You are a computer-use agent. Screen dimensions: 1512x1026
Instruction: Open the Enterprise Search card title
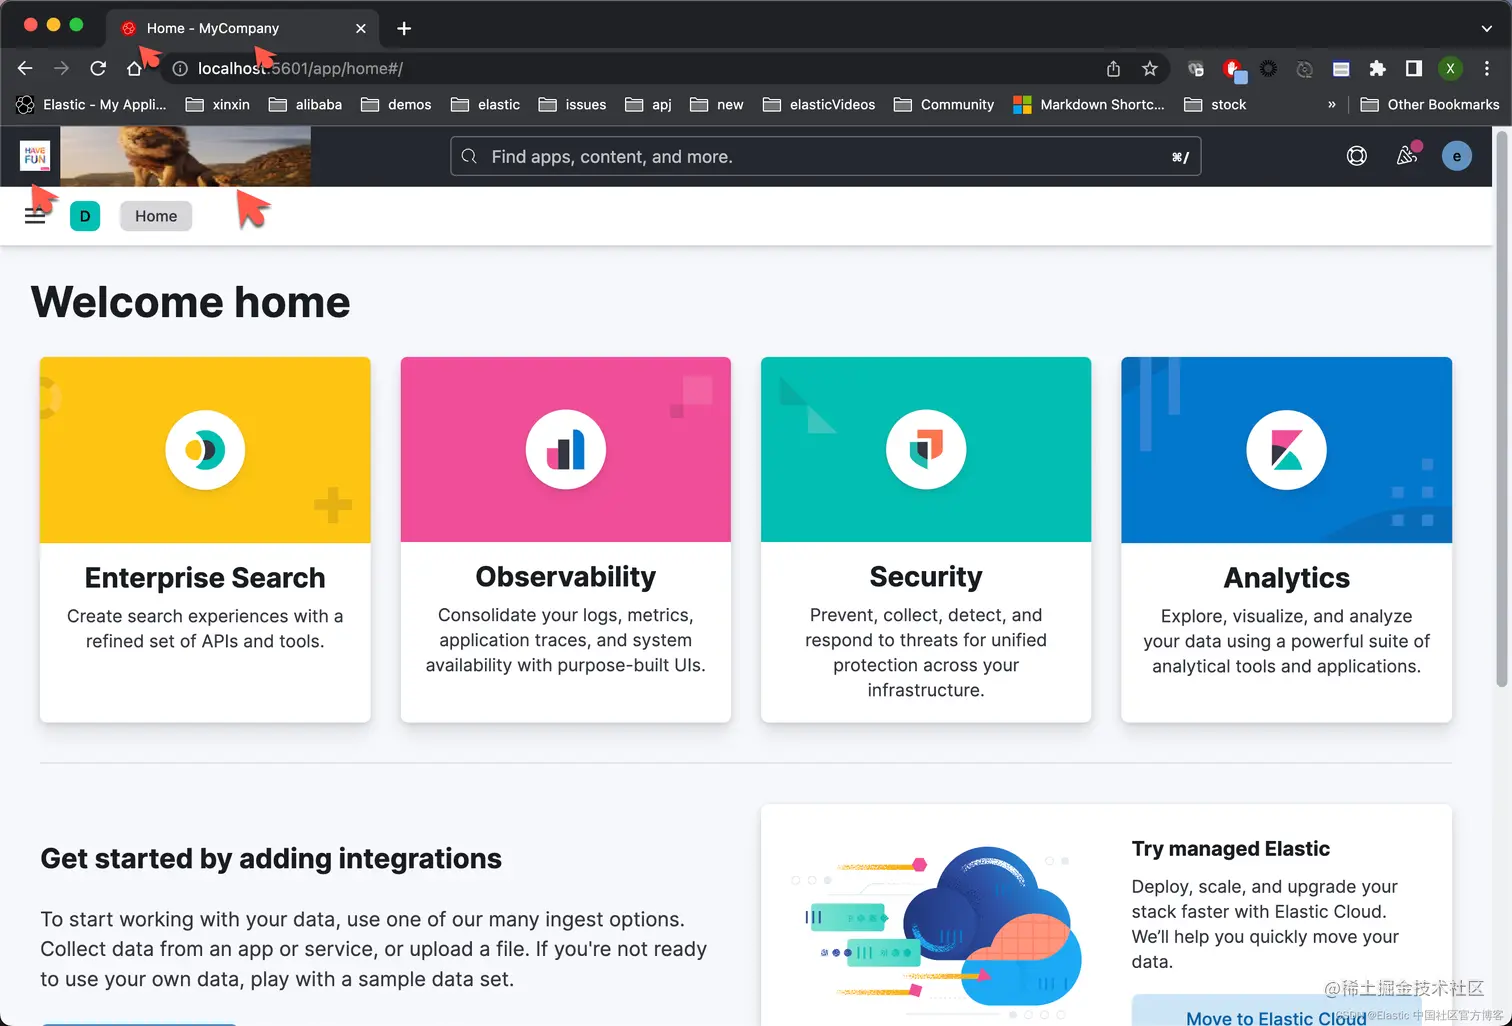pos(205,578)
